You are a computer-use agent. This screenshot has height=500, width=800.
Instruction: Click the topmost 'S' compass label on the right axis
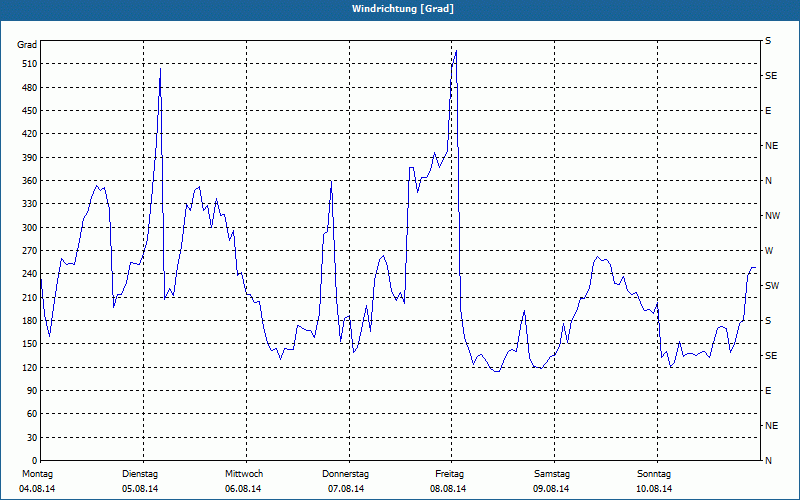click(768, 41)
